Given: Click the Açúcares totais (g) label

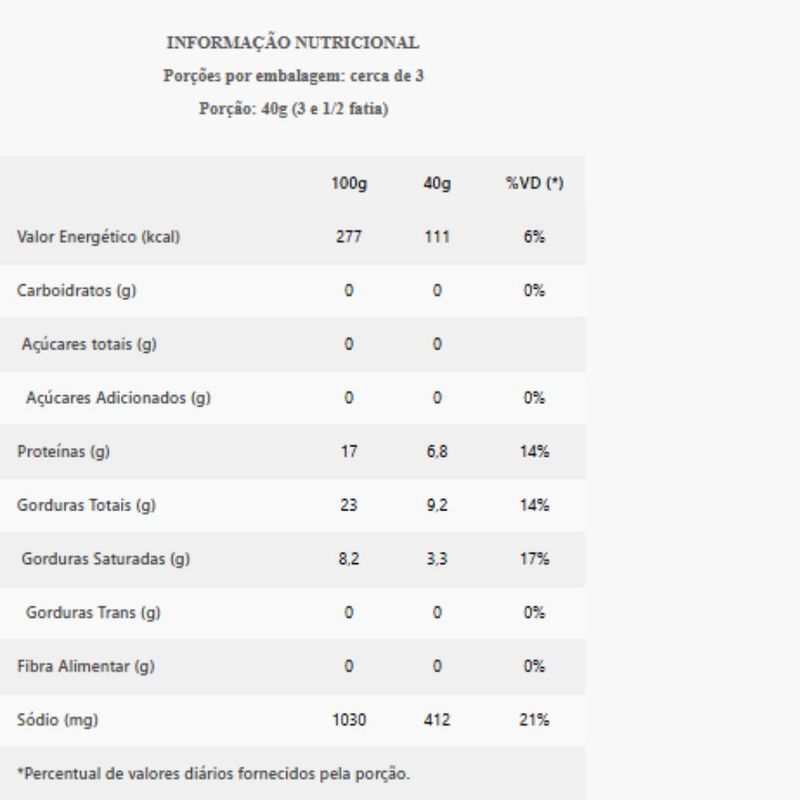Looking at the screenshot, I should tap(89, 344).
